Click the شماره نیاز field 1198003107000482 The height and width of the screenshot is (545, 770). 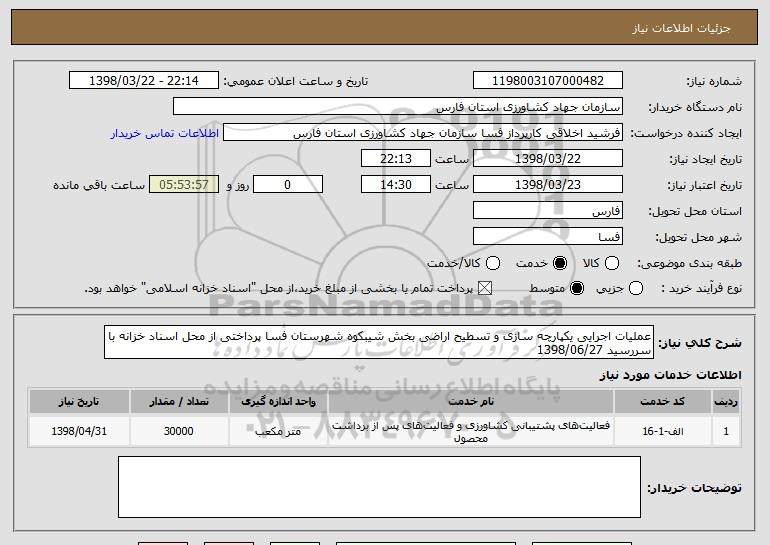[548, 81]
